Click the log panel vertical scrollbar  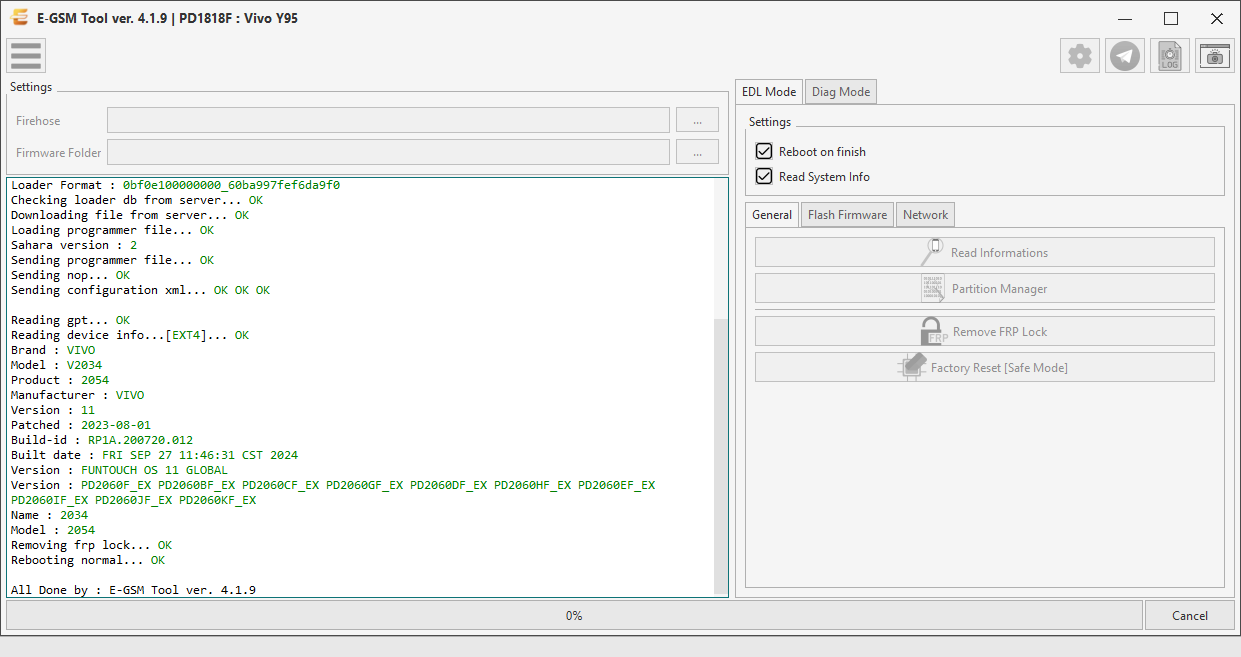pos(721,455)
